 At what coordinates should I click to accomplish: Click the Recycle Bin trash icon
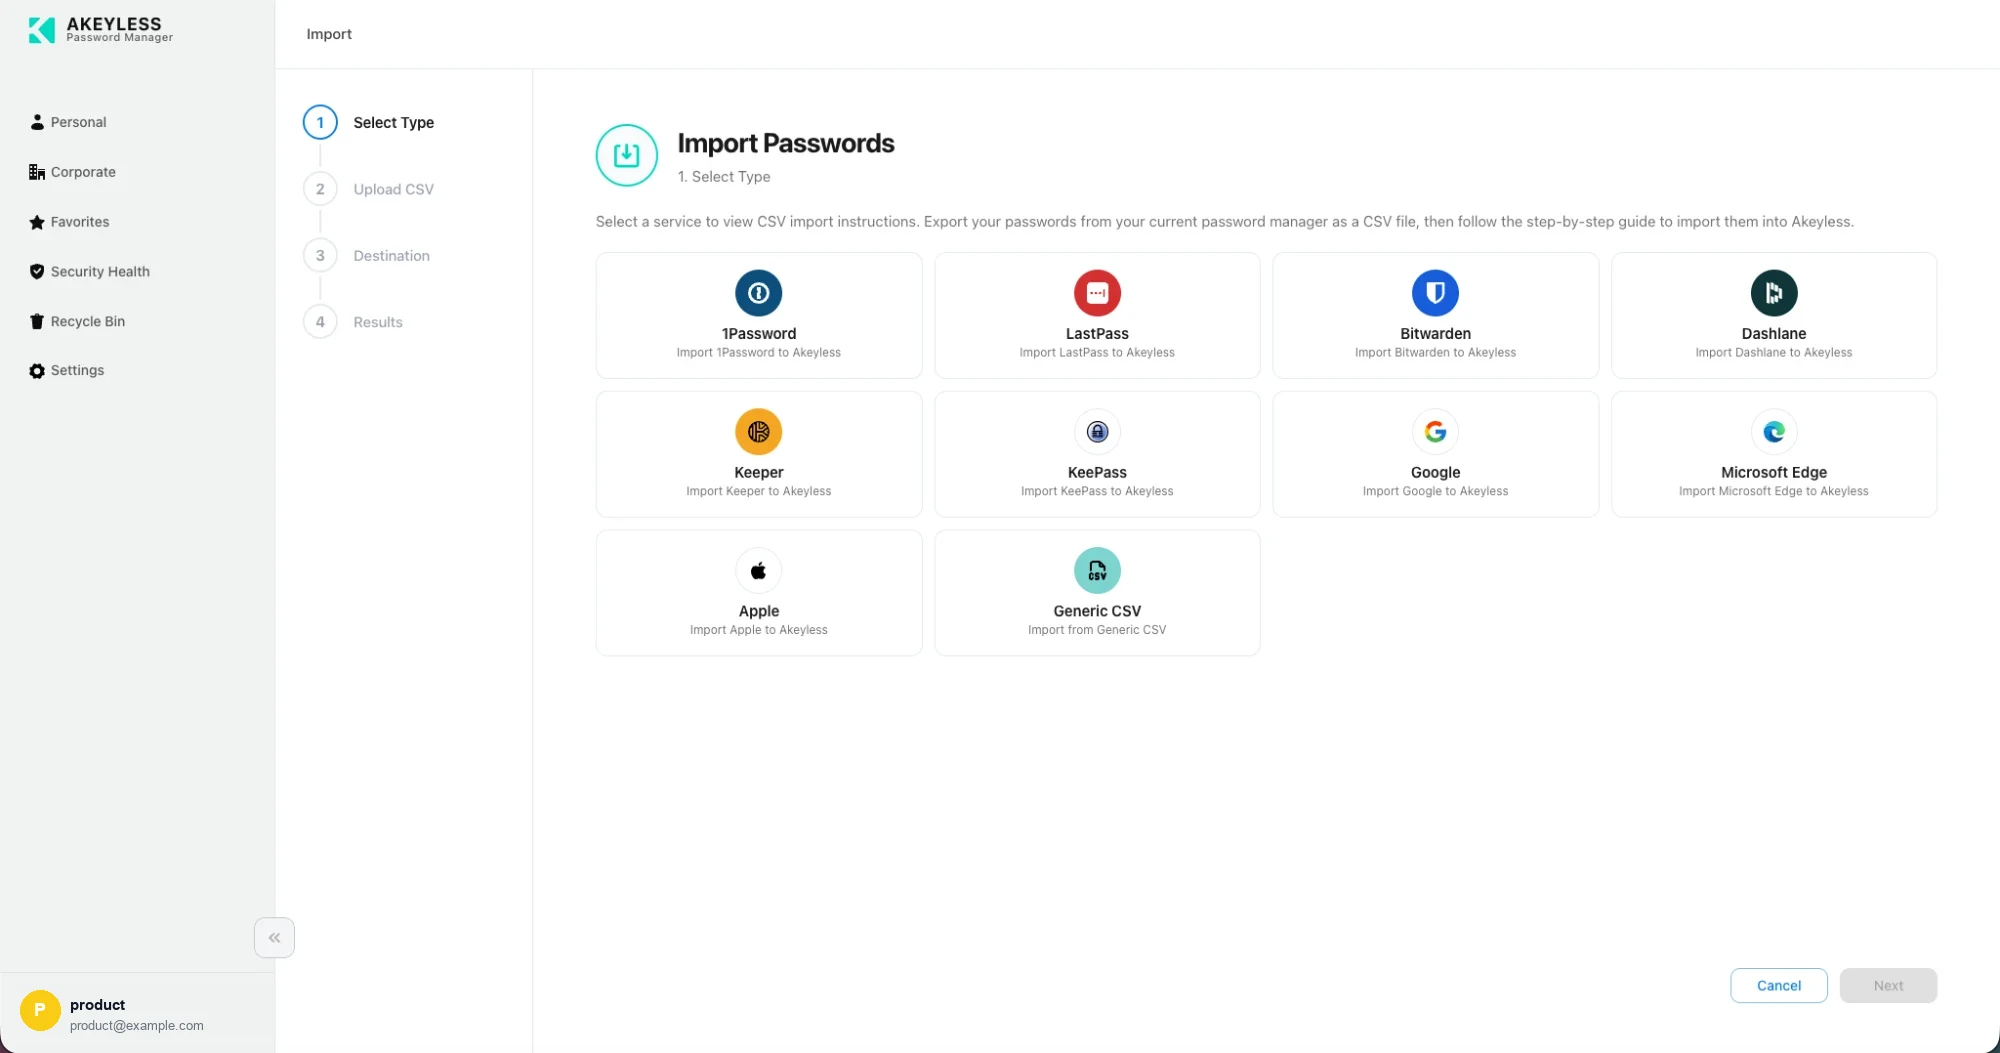pos(37,321)
